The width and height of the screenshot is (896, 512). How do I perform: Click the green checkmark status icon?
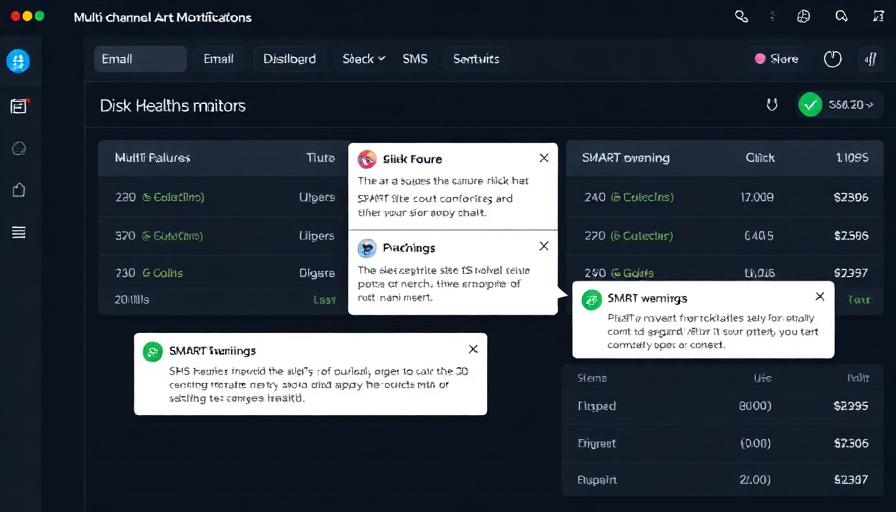coord(810,105)
